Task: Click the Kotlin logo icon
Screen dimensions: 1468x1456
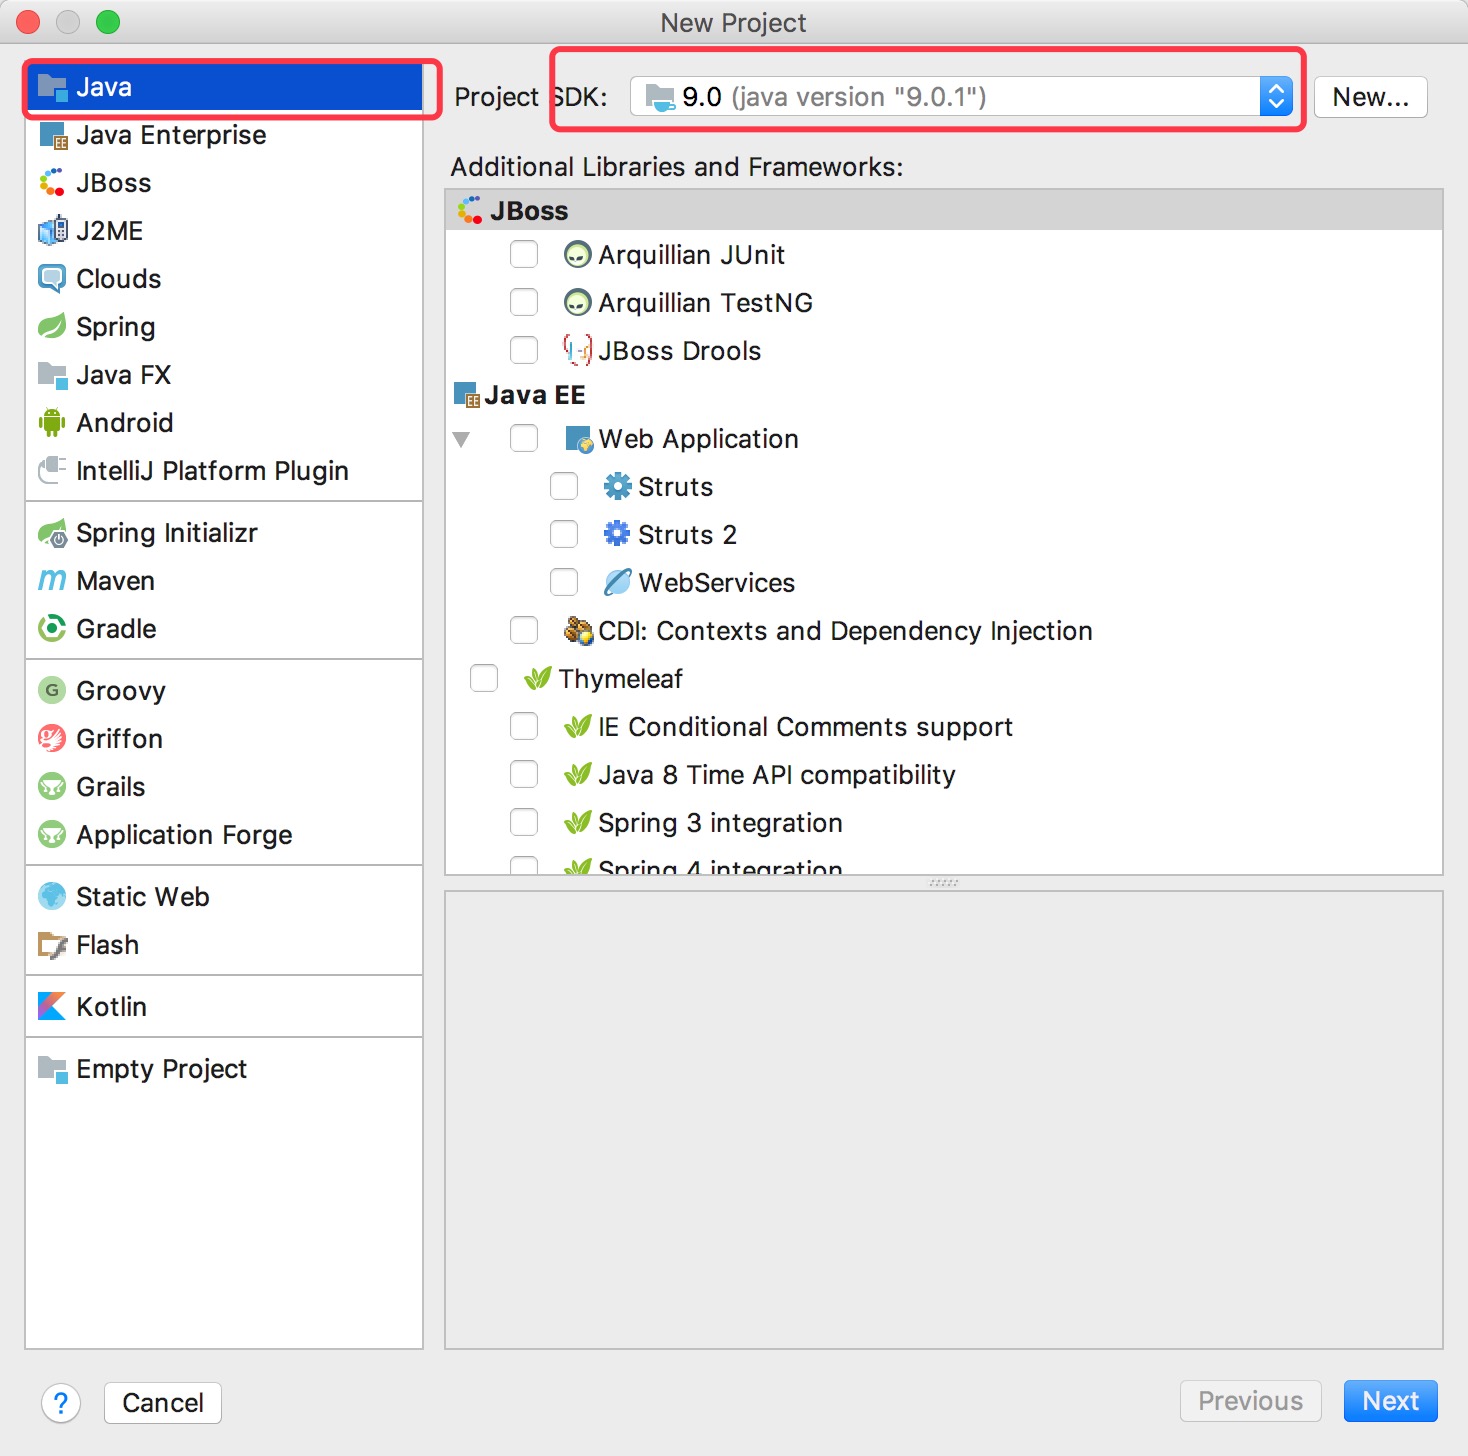Action: (52, 1007)
